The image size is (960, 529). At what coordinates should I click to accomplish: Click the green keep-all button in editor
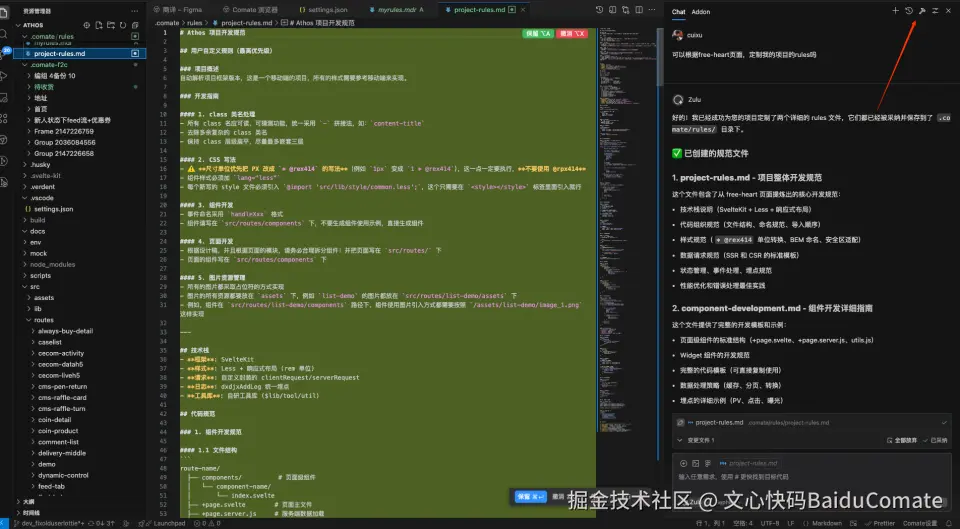pyautogui.click(x=538, y=34)
